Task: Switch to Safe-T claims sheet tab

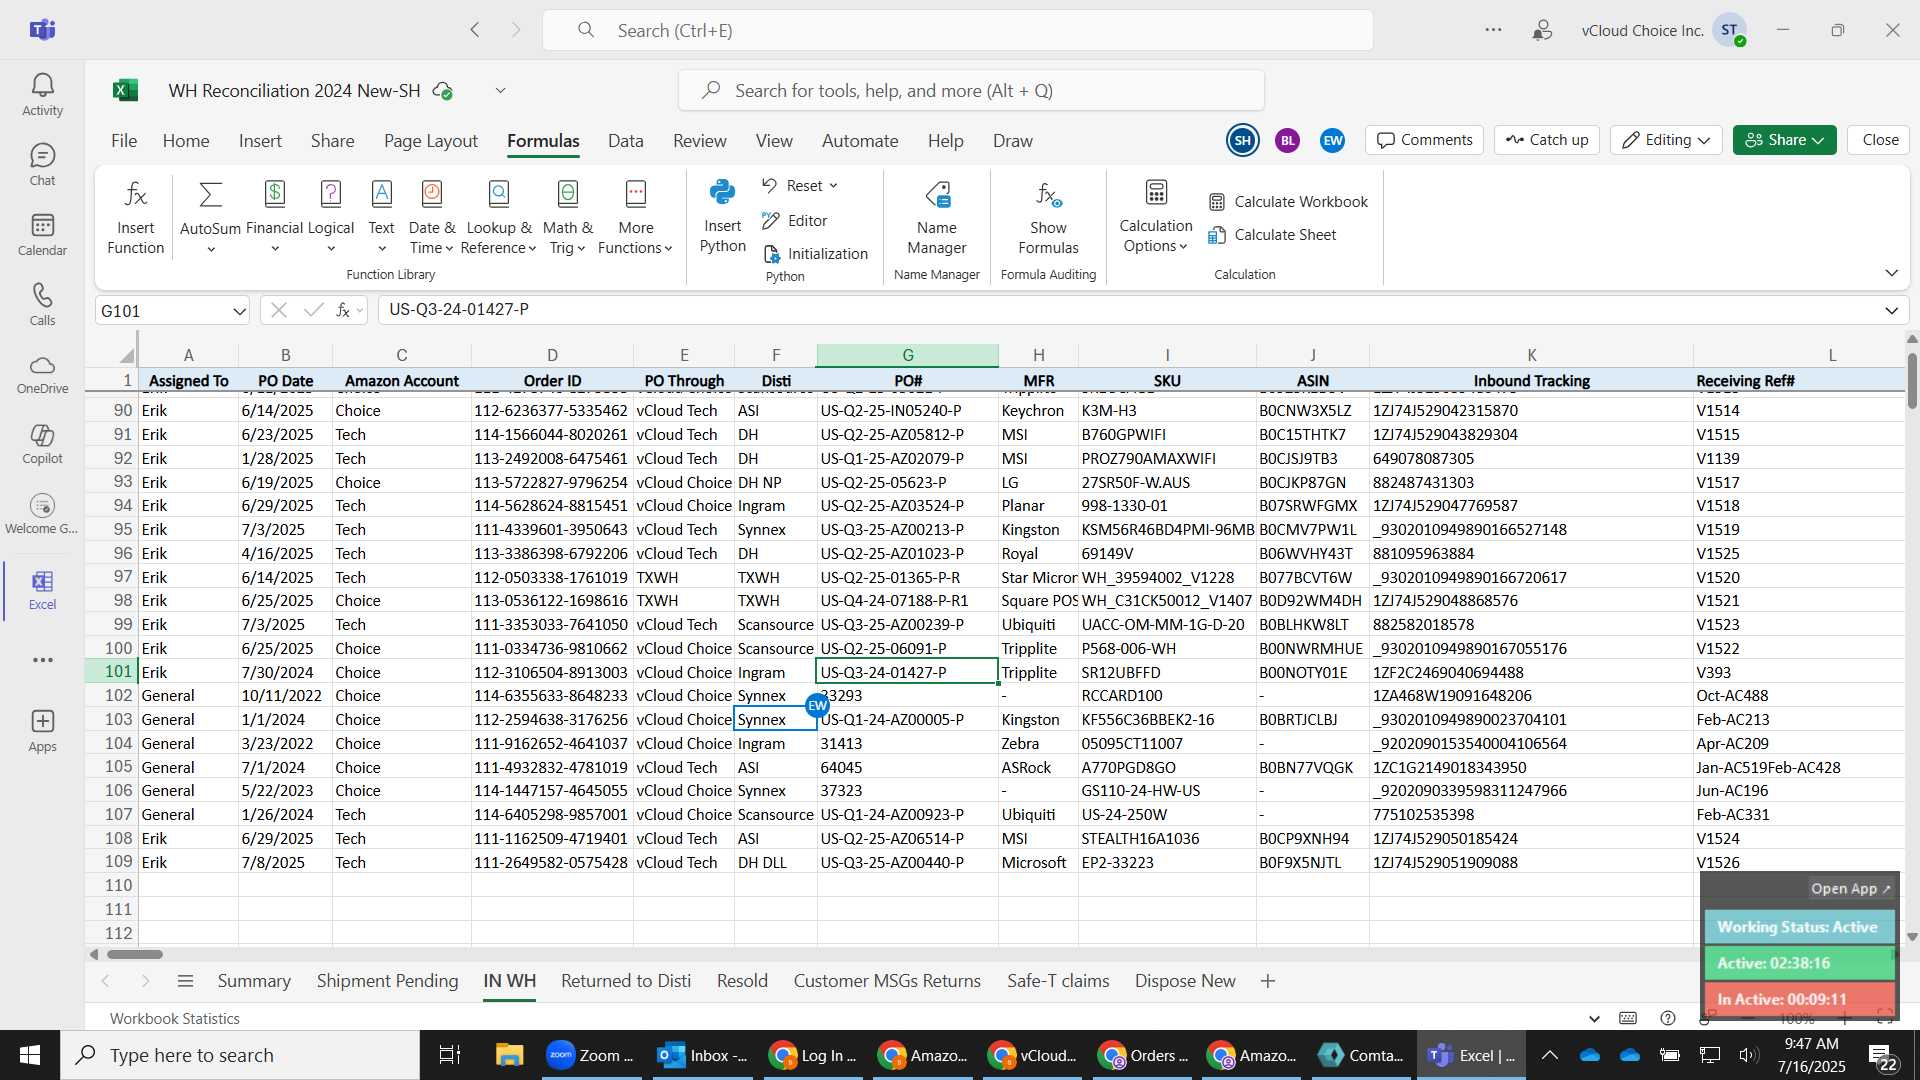Action: 1058,981
